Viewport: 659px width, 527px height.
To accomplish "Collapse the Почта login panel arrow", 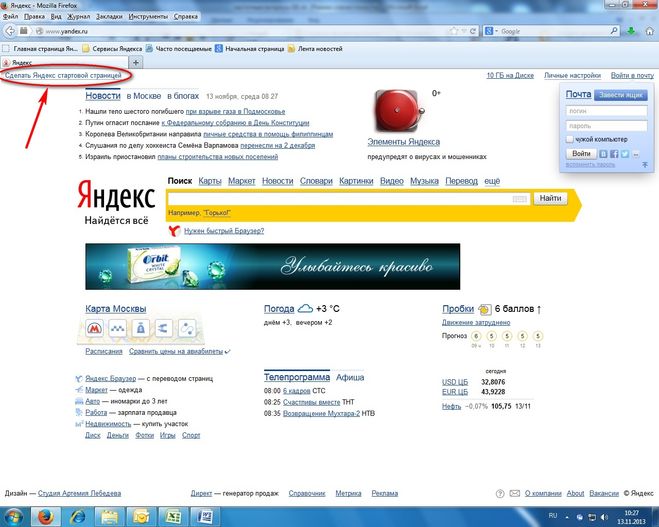I will (x=645, y=165).
